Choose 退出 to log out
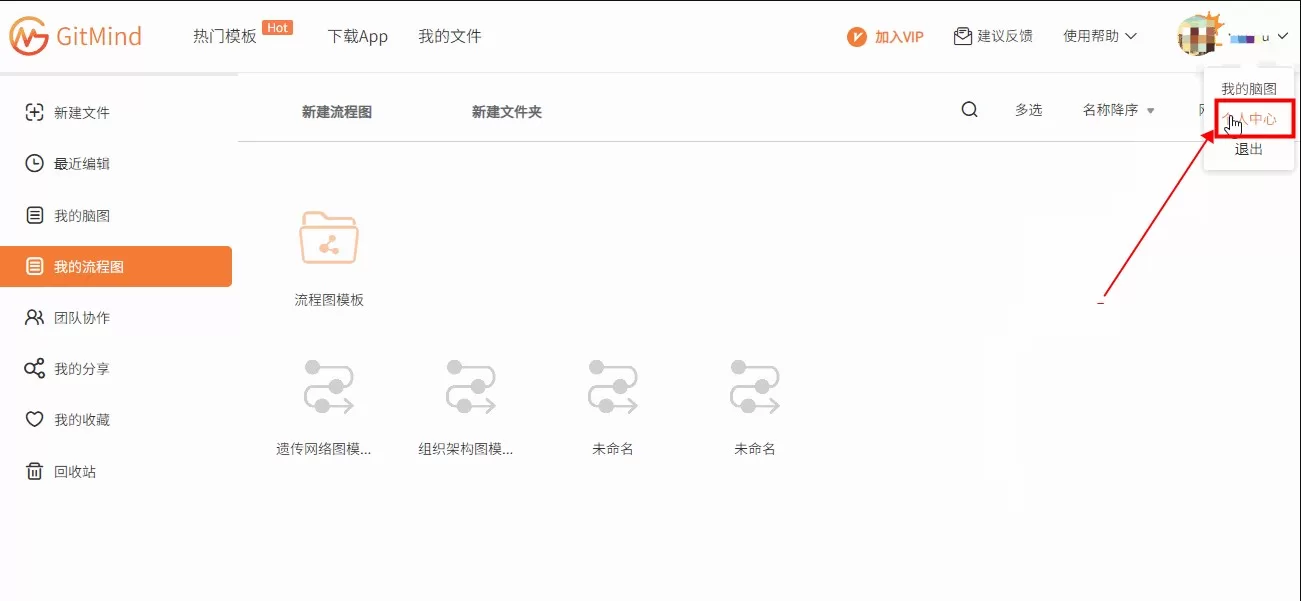The image size is (1301, 601). pos(1248,149)
